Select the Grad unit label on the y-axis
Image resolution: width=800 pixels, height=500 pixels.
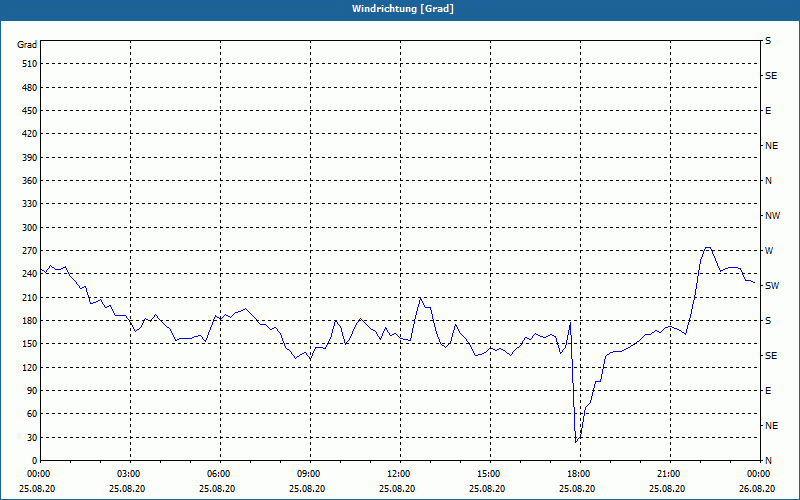click(x=27, y=45)
